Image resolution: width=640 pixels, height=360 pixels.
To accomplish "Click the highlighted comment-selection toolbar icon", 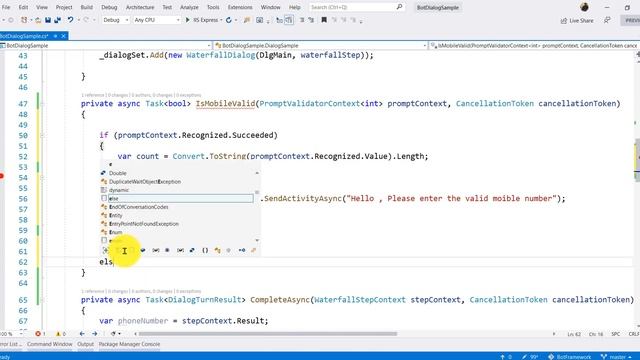I will tap(289, 20).
